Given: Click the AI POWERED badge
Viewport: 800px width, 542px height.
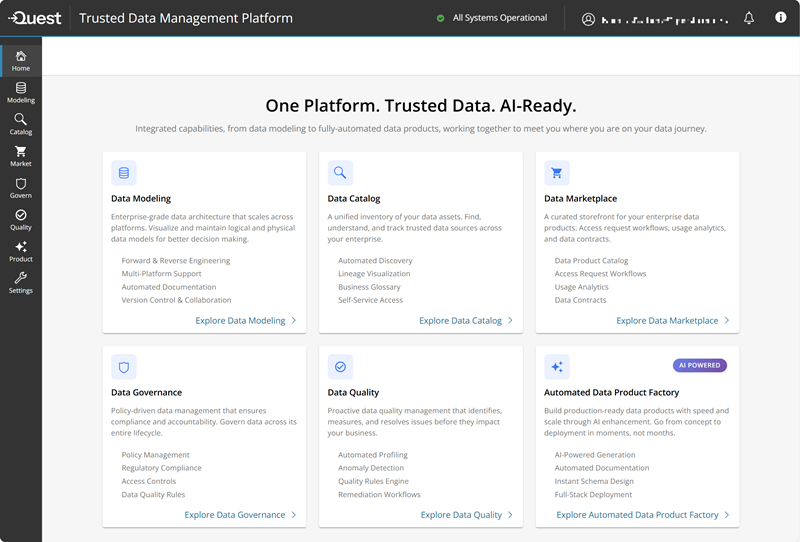Looking at the screenshot, I should 700,365.
